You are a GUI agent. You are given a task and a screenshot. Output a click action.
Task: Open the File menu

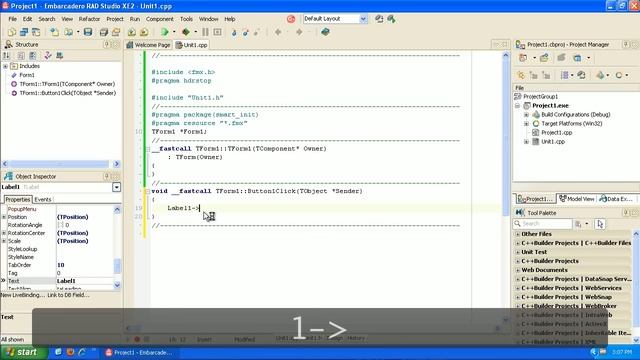click(x=13, y=19)
